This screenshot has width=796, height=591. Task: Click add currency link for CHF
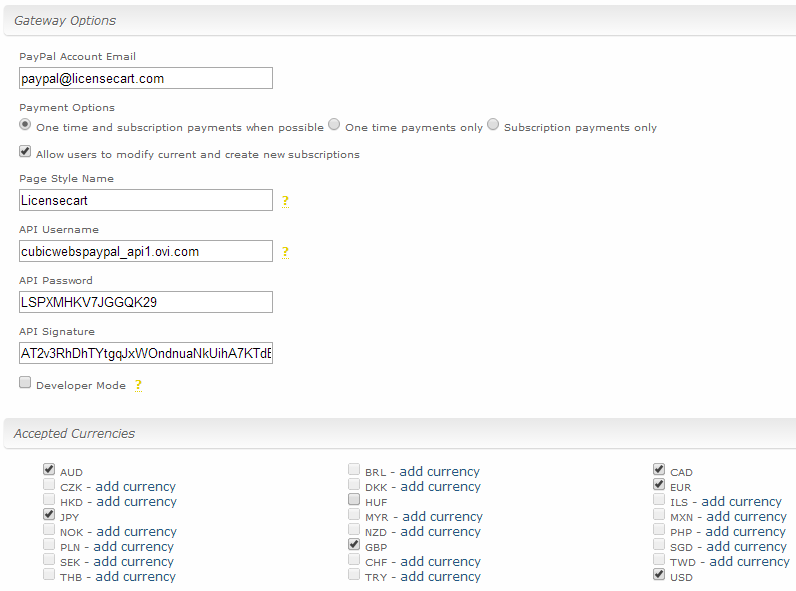point(441,562)
